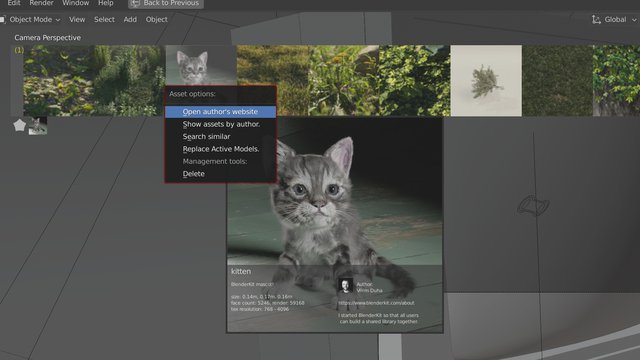Click the 'Camera Perspective' viewport label
Screen dimensions: 640x360
point(47,38)
